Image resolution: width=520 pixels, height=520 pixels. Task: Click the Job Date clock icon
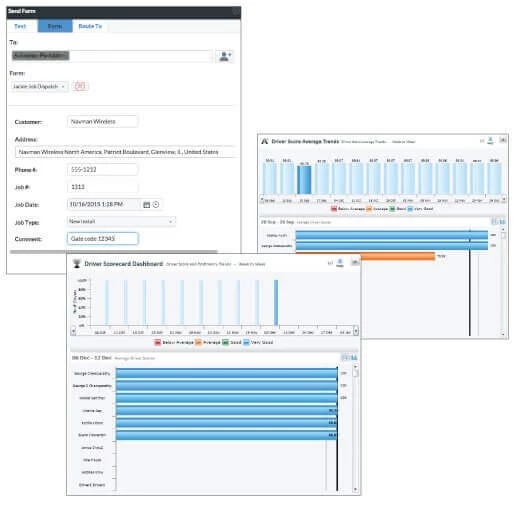click(x=156, y=205)
